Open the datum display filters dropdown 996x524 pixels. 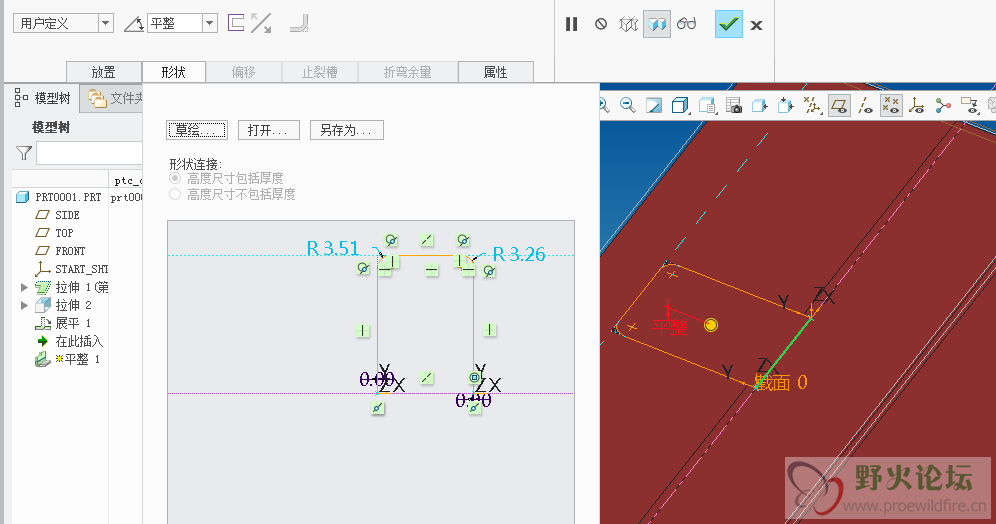tap(812, 105)
